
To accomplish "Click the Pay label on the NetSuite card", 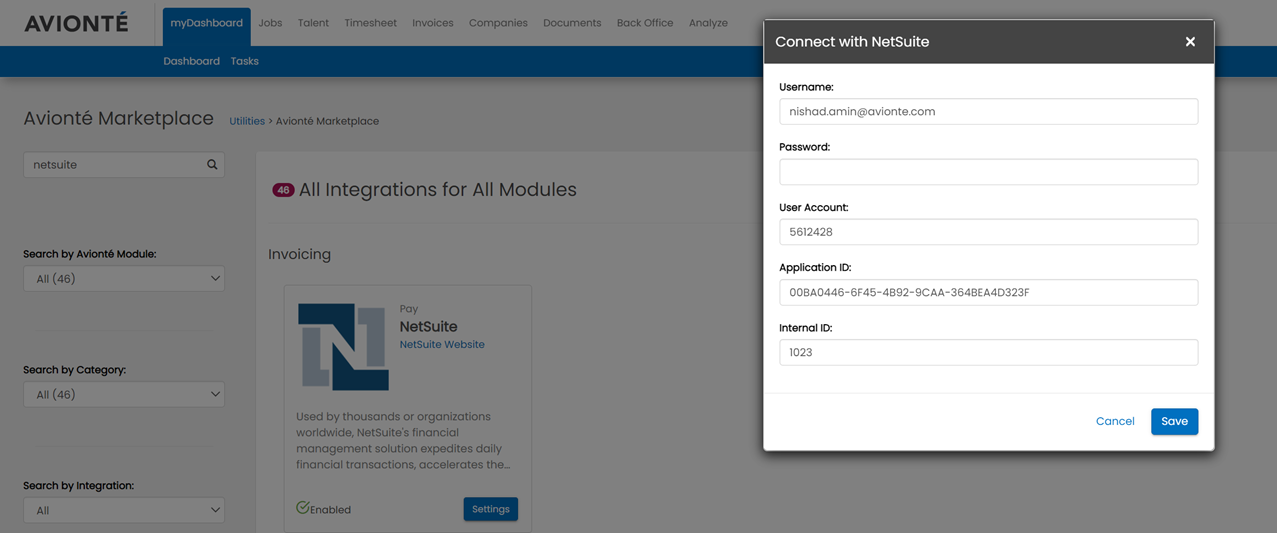I will coord(408,309).
